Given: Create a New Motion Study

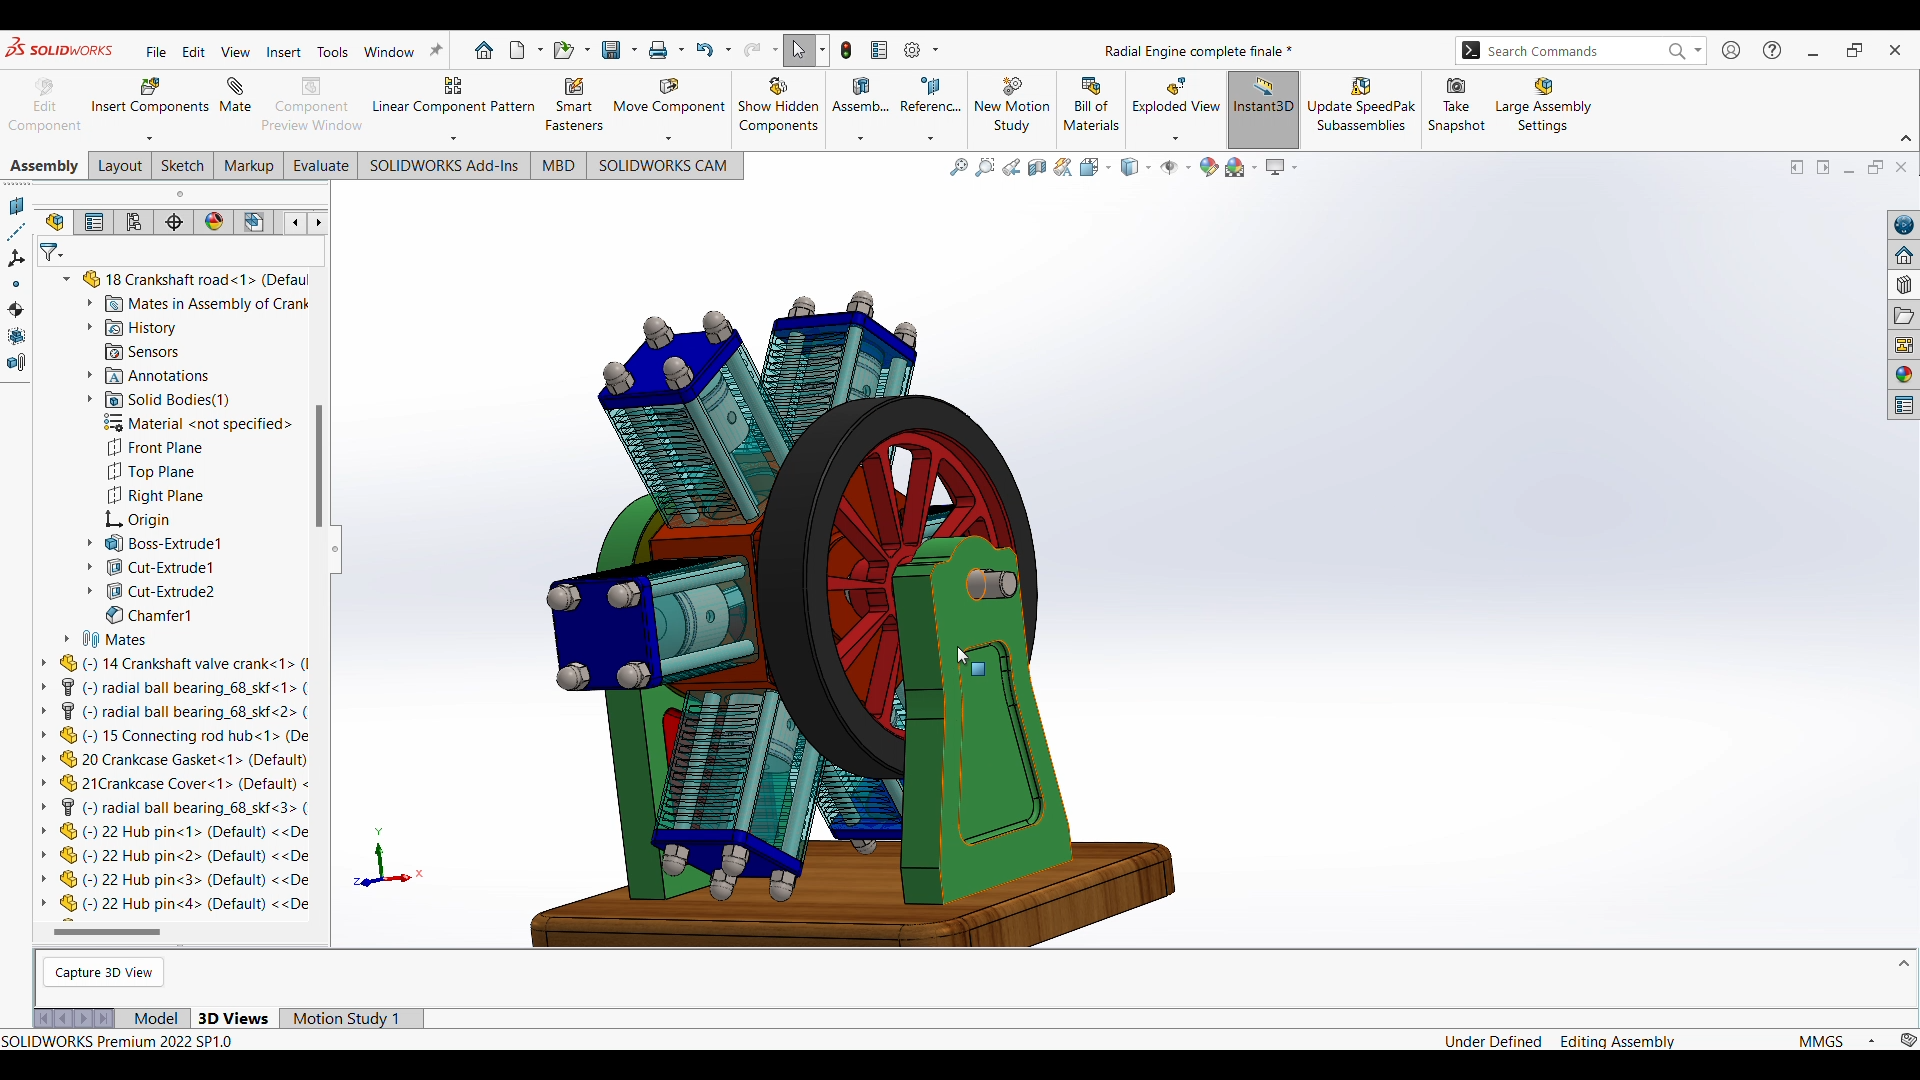Looking at the screenshot, I should click(1012, 105).
